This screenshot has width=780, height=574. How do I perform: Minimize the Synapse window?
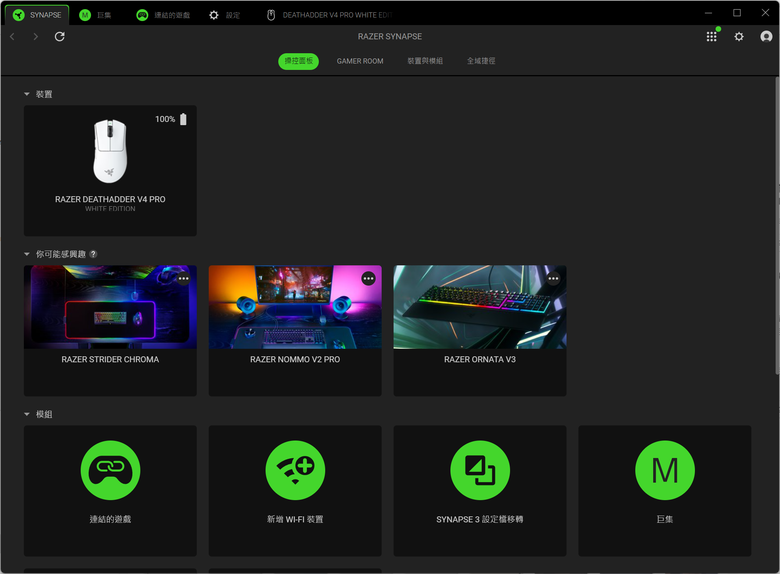(x=708, y=13)
